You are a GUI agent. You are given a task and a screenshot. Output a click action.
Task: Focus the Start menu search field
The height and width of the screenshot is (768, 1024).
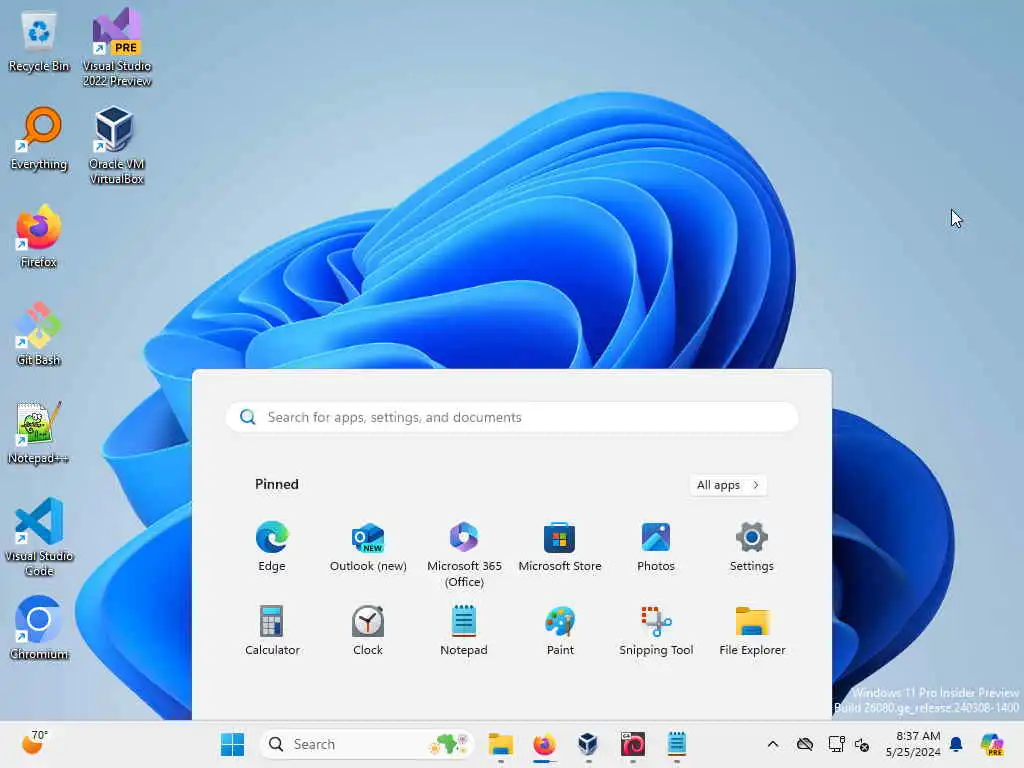(x=512, y=417)
